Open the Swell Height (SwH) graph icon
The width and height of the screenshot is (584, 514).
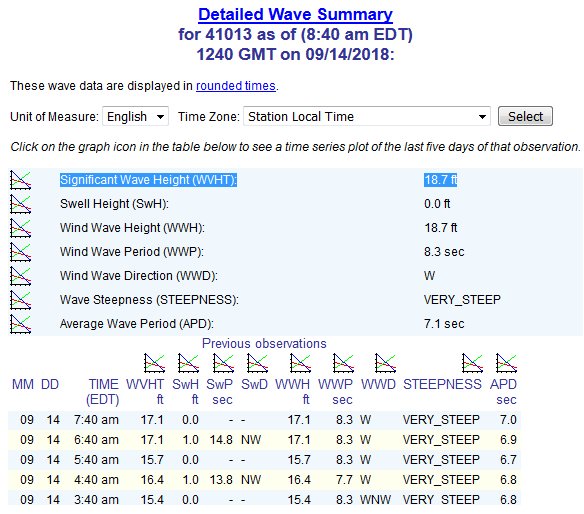pyautogui.click(x=20, y=204)
